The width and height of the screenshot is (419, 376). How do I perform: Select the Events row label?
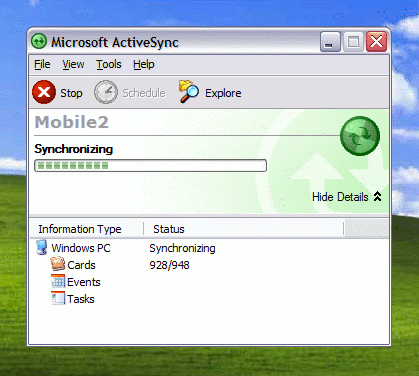point(84,282)
